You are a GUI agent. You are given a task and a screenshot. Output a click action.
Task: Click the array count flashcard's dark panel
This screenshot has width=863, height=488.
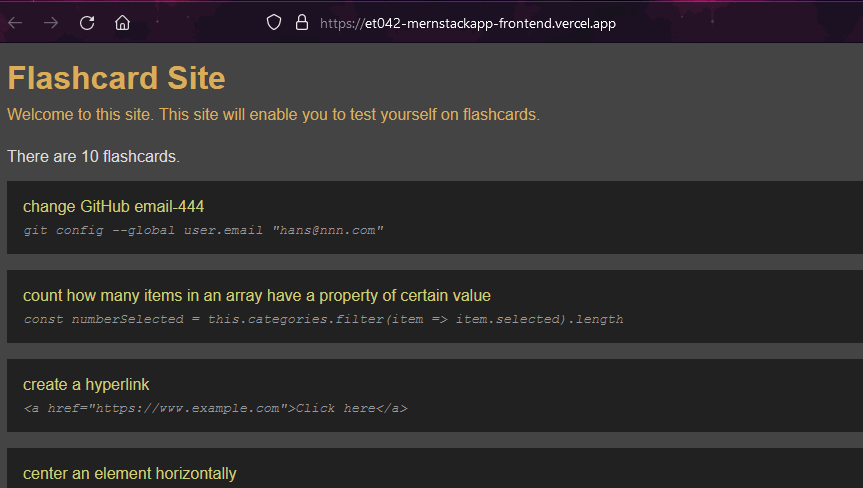click(435, 306)
